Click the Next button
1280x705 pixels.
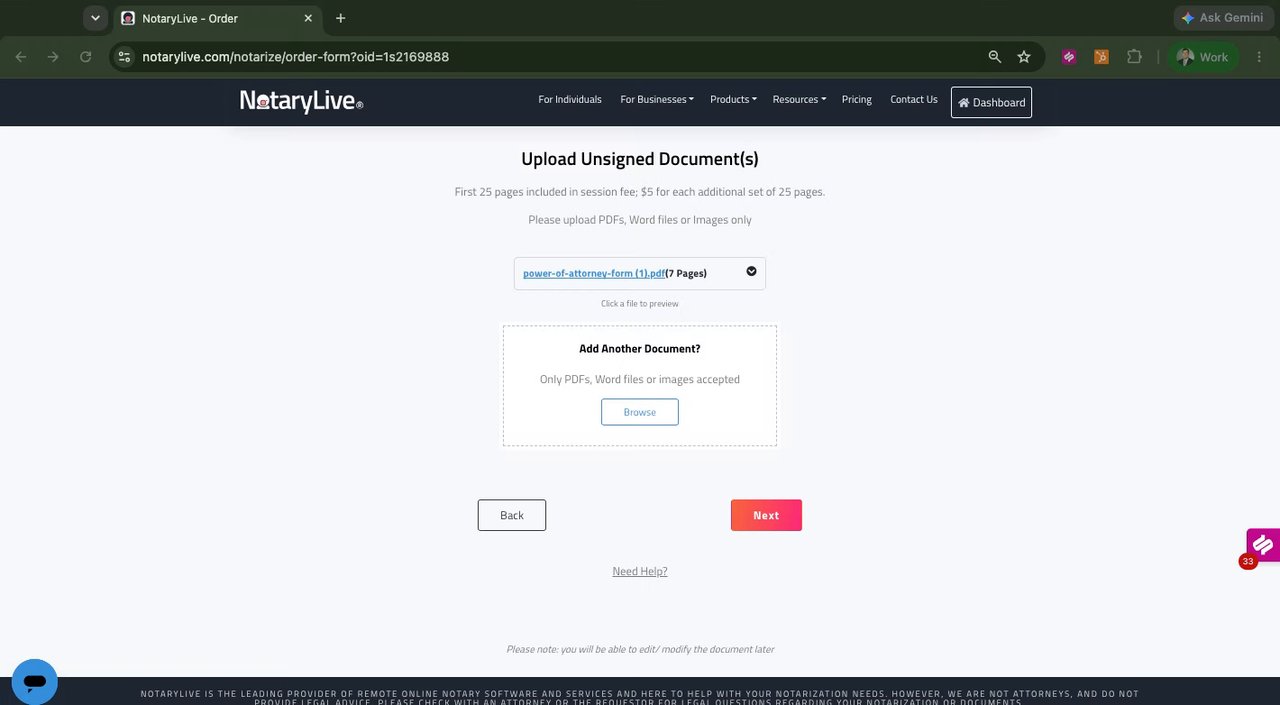(766, 515)
